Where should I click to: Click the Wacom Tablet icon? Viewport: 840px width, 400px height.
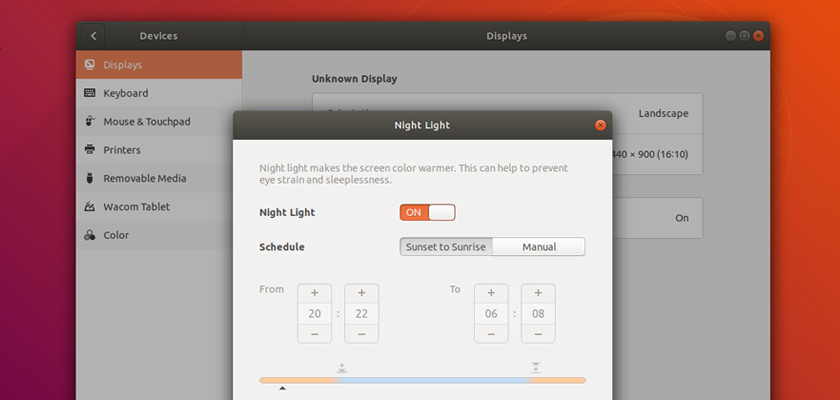click(x=90, y=207)
